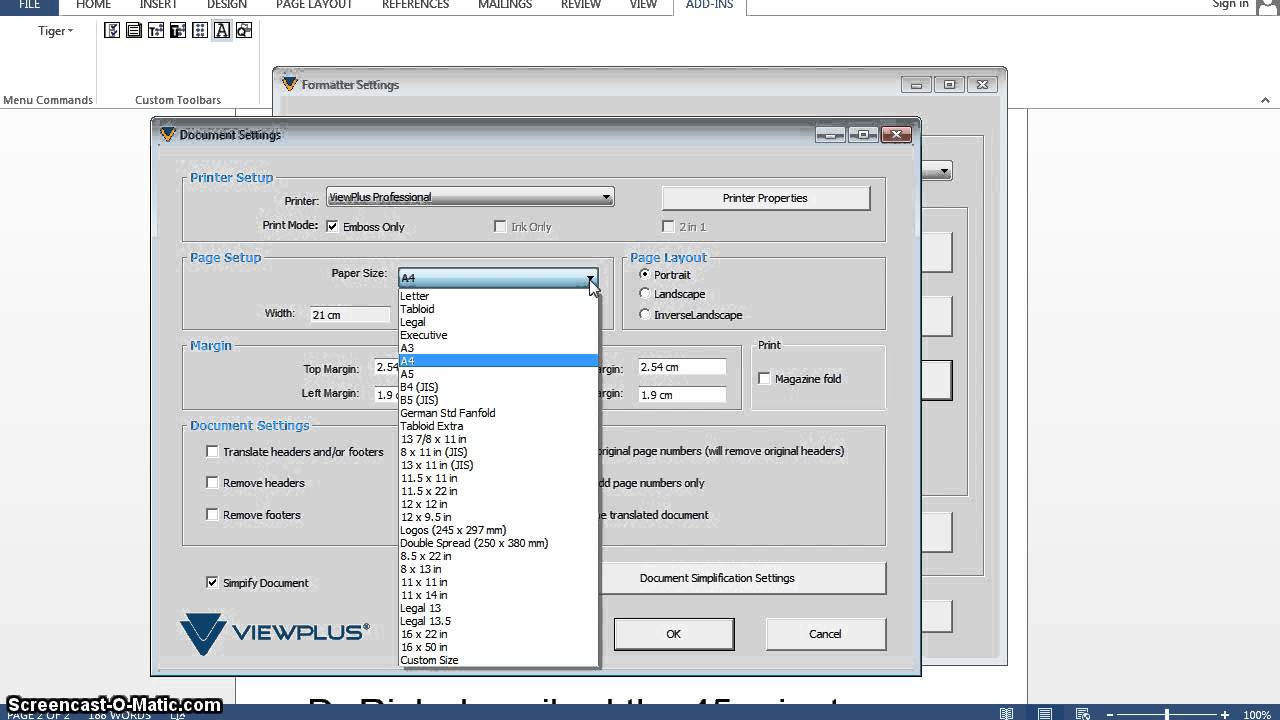Select the Portrait page layout
This screenshot has width=1280, height=720.
click(x=644, y=274)
